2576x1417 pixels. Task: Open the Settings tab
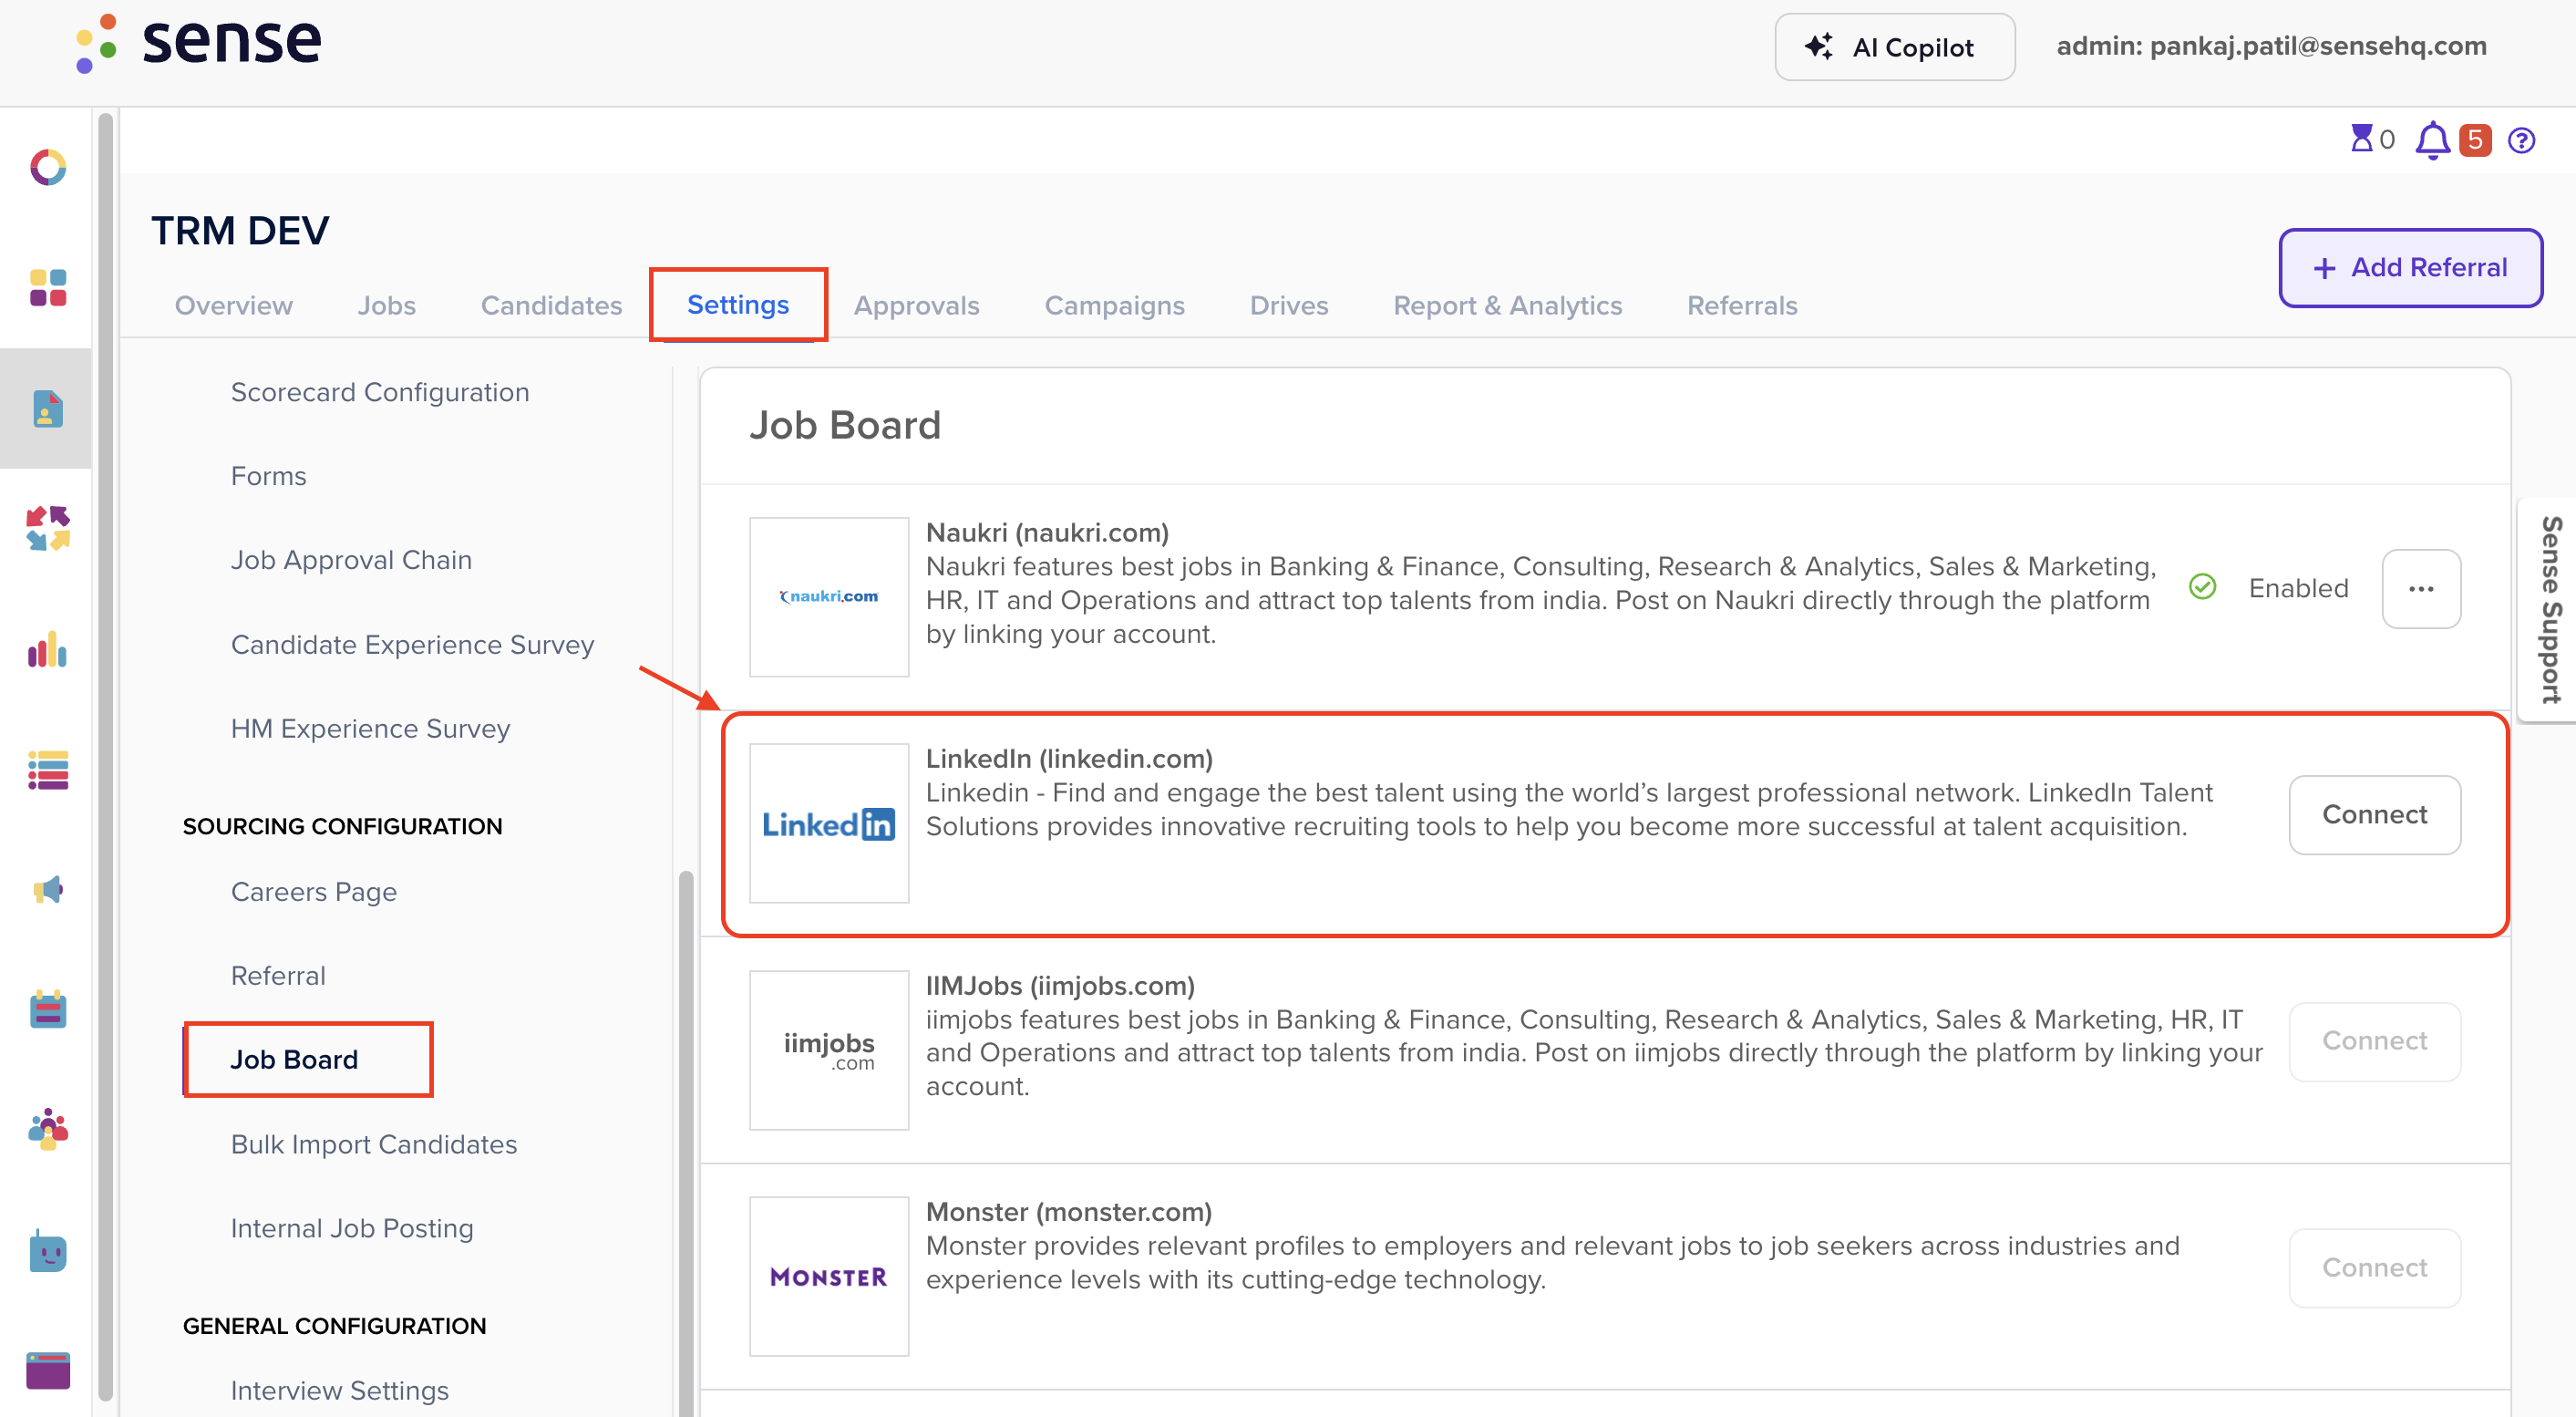point(738,304)
